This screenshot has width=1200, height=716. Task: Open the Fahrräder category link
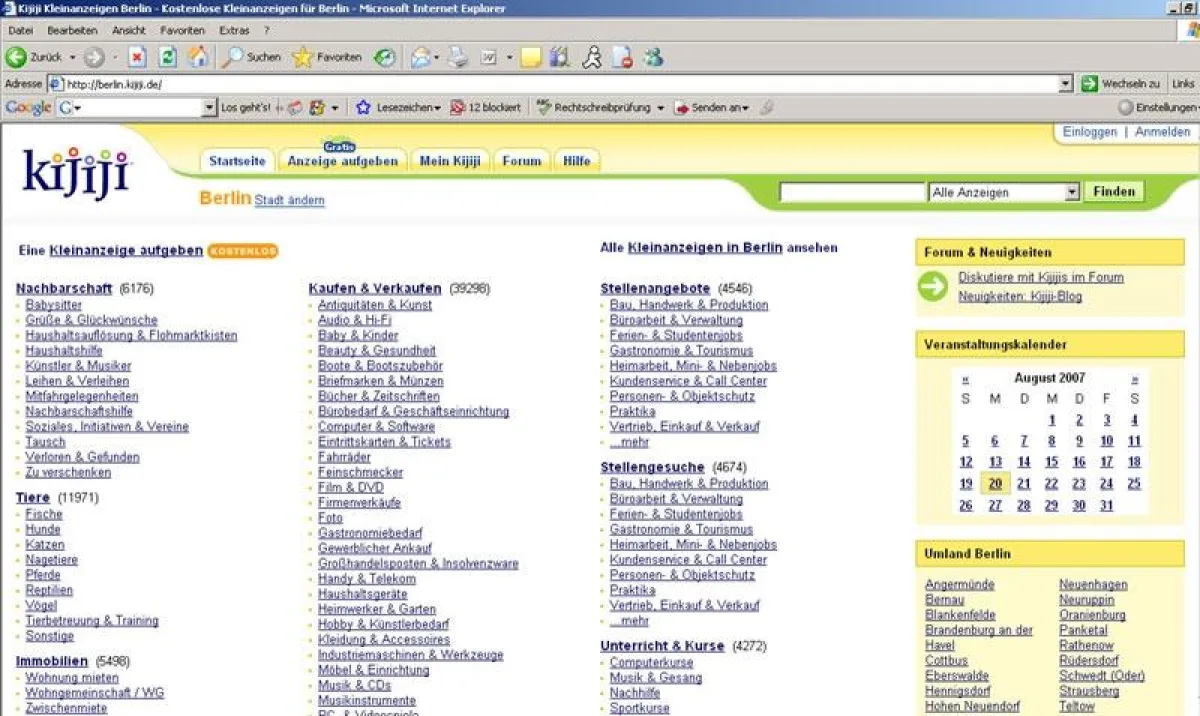pyautogui.click(x=344, y=457)
